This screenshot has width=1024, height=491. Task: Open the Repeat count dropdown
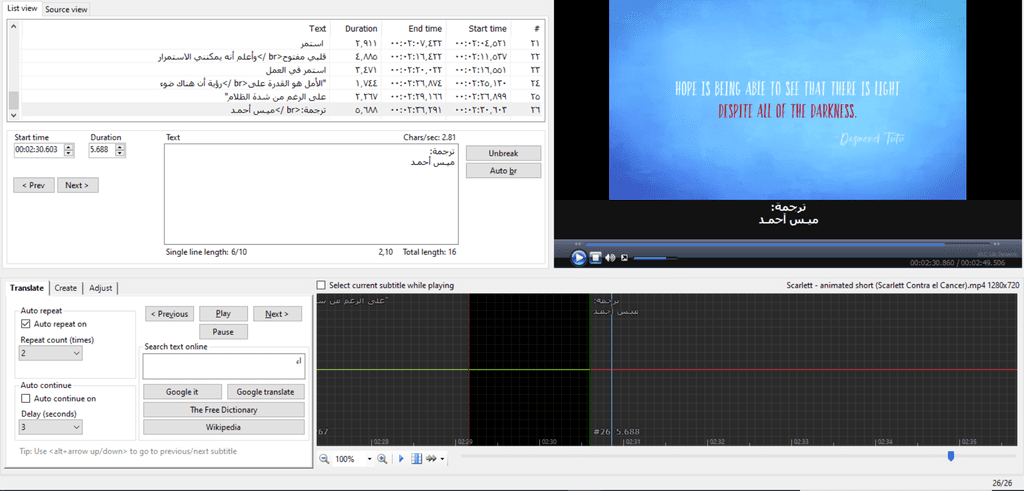51,353
